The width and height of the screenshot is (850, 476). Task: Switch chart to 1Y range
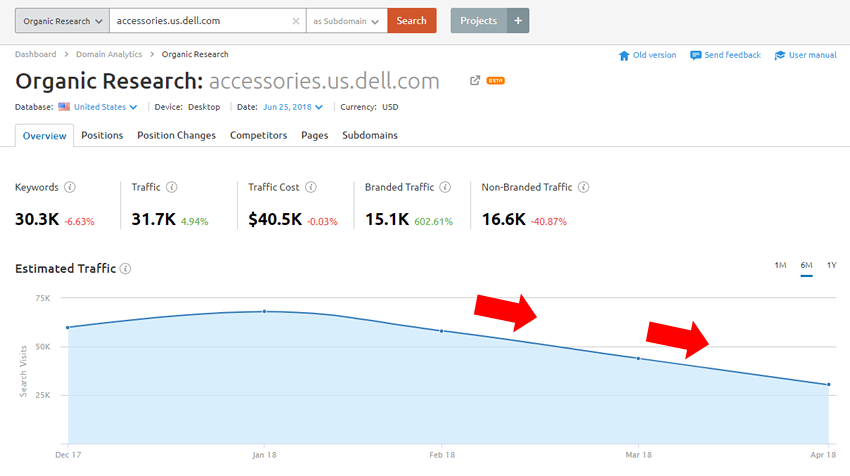coord(831,265)
